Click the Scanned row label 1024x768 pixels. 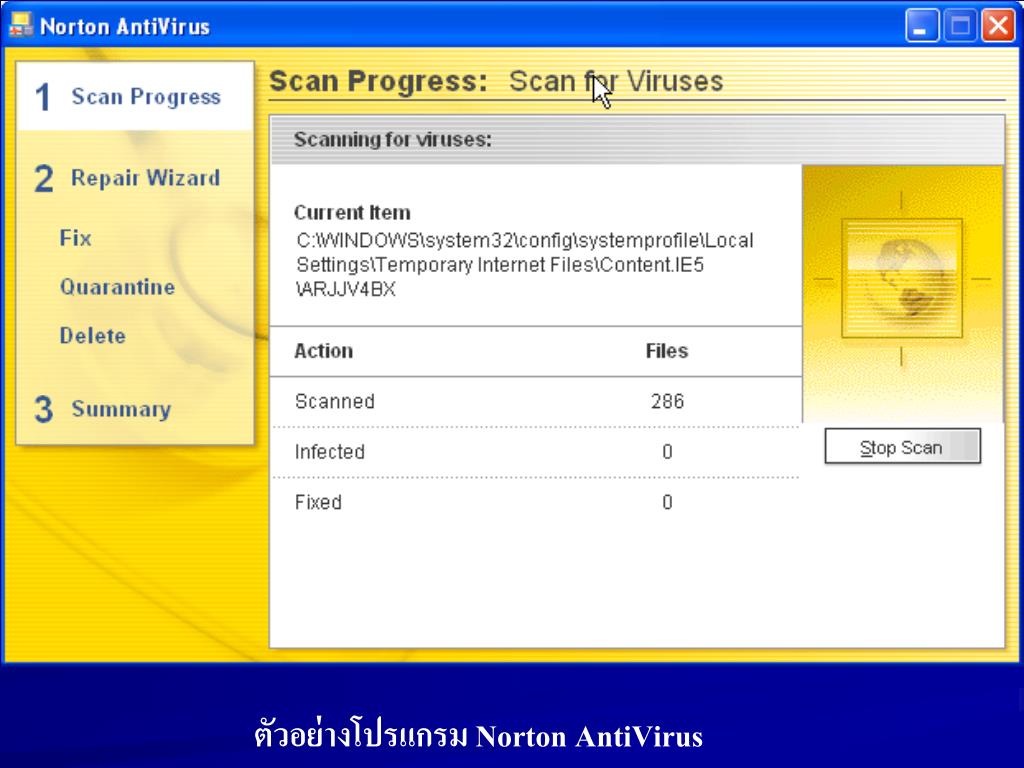[334, 401]
